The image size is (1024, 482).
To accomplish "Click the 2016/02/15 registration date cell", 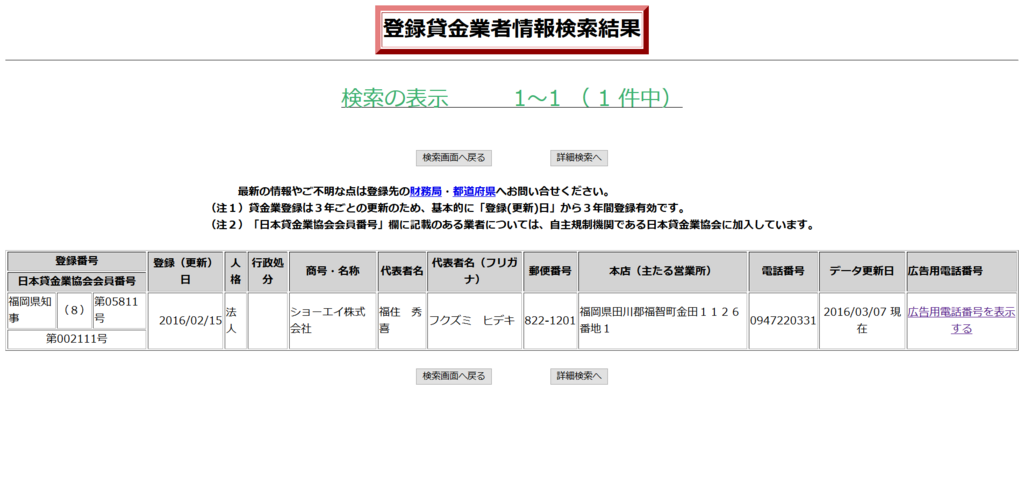I will (185, 321).
